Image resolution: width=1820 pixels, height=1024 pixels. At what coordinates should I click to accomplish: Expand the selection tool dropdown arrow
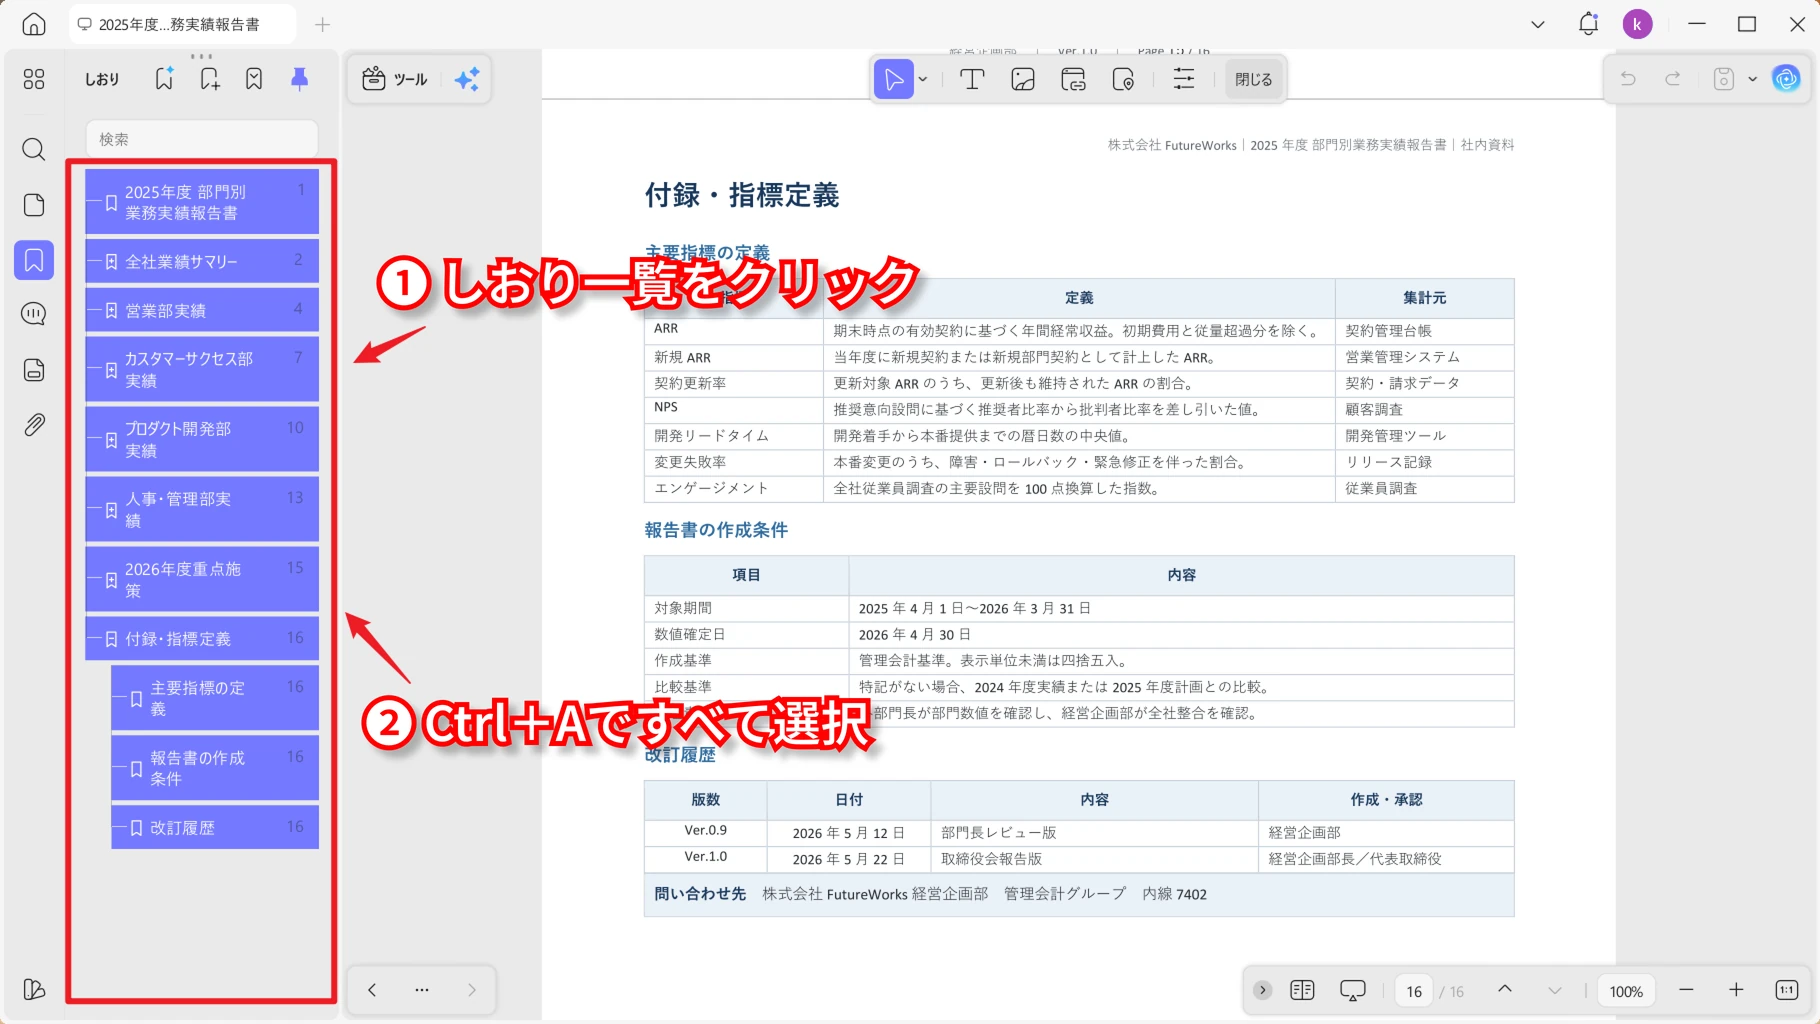point(923,79)
